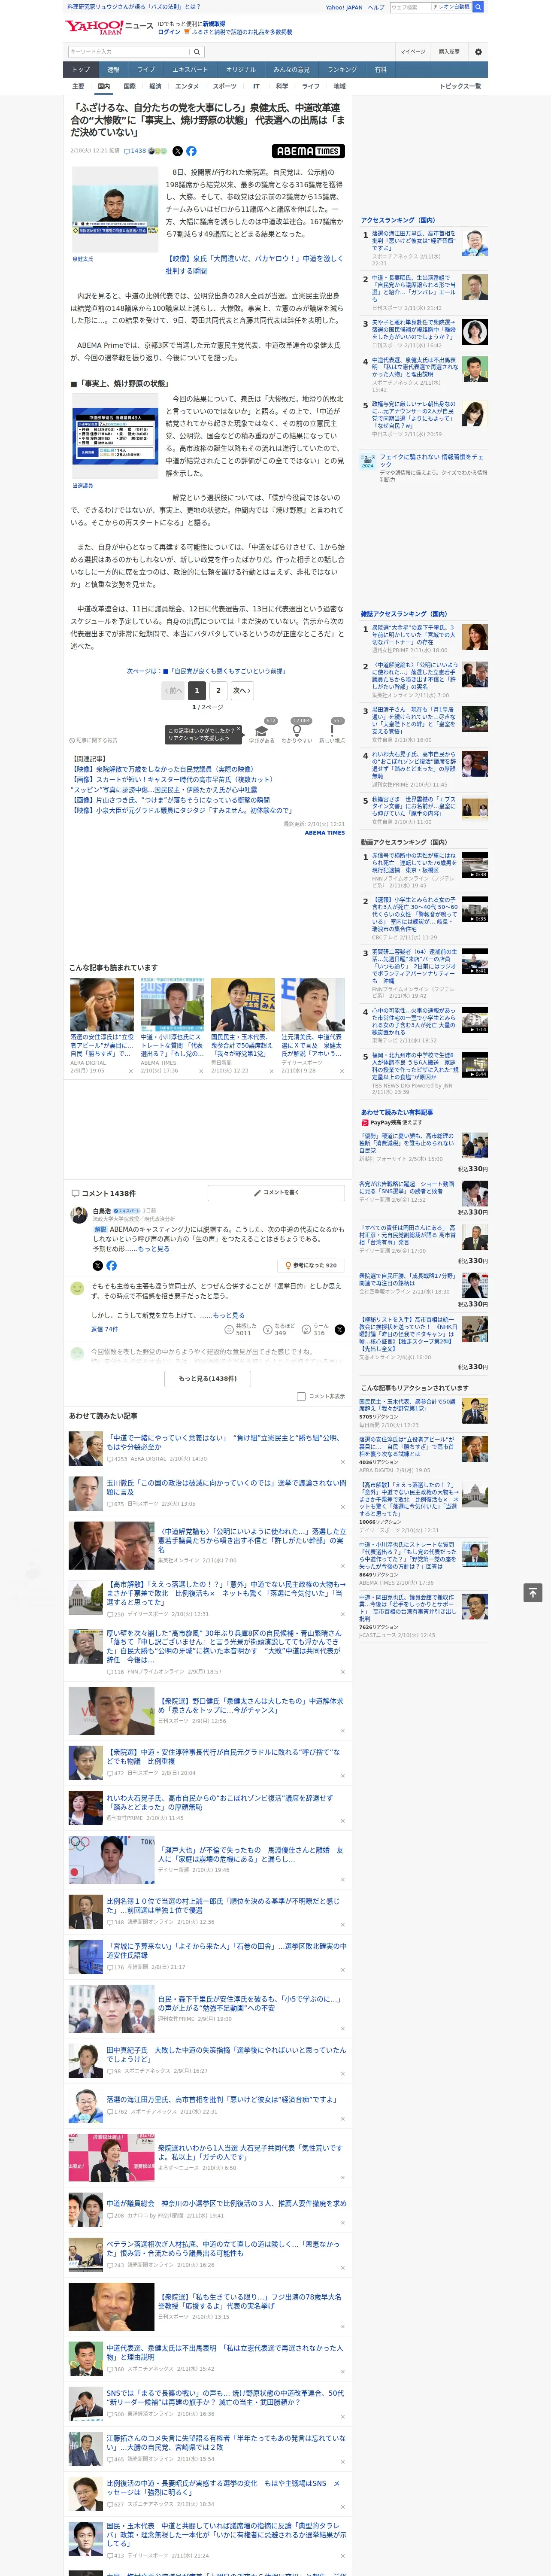Select the ランキング navigation tab
Image resolution: width=551 pixels, height=2576 pixels.
(x=342, y=69)
